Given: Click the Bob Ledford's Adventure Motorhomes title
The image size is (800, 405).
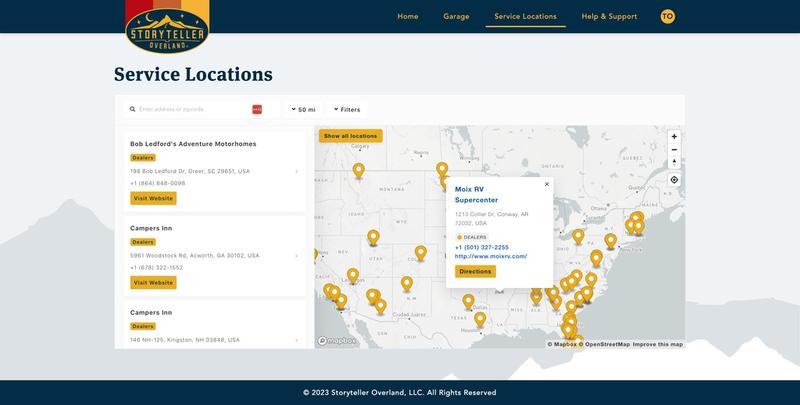Looking at the screenshot, I should [193, 144].
